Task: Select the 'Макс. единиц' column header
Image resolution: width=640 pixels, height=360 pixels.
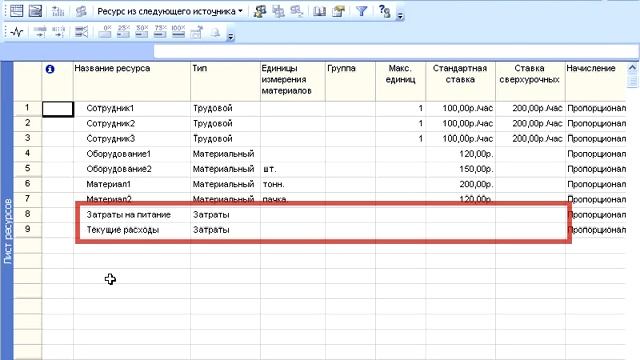Action: (400, 81)
